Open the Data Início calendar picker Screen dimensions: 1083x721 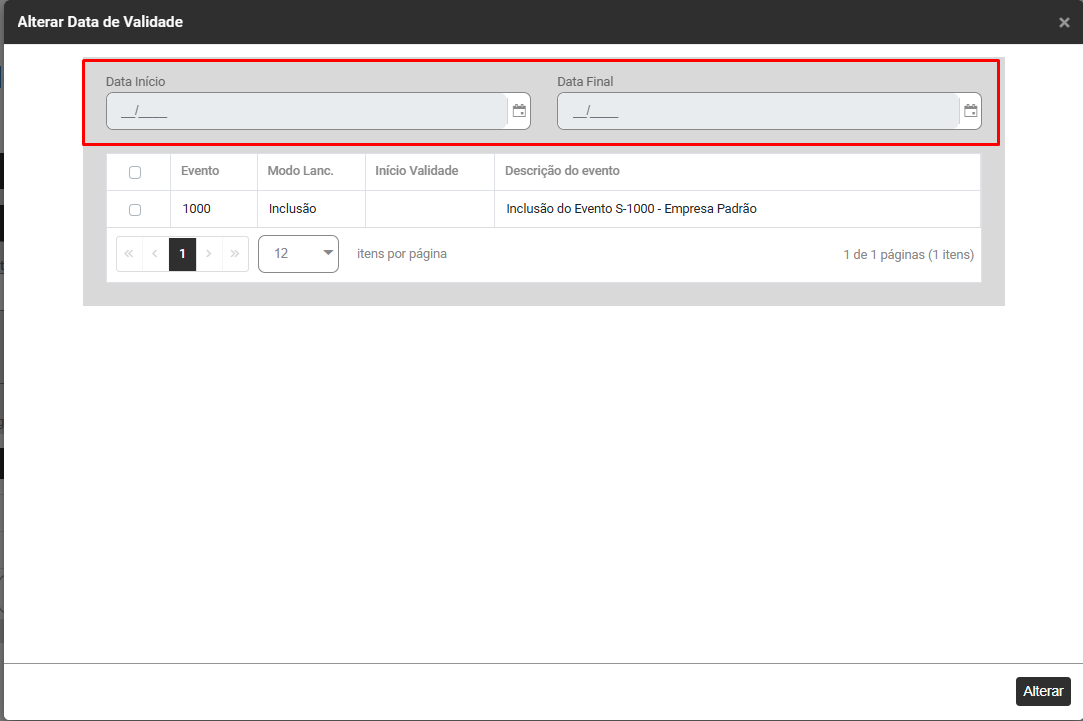pos(519,111)
